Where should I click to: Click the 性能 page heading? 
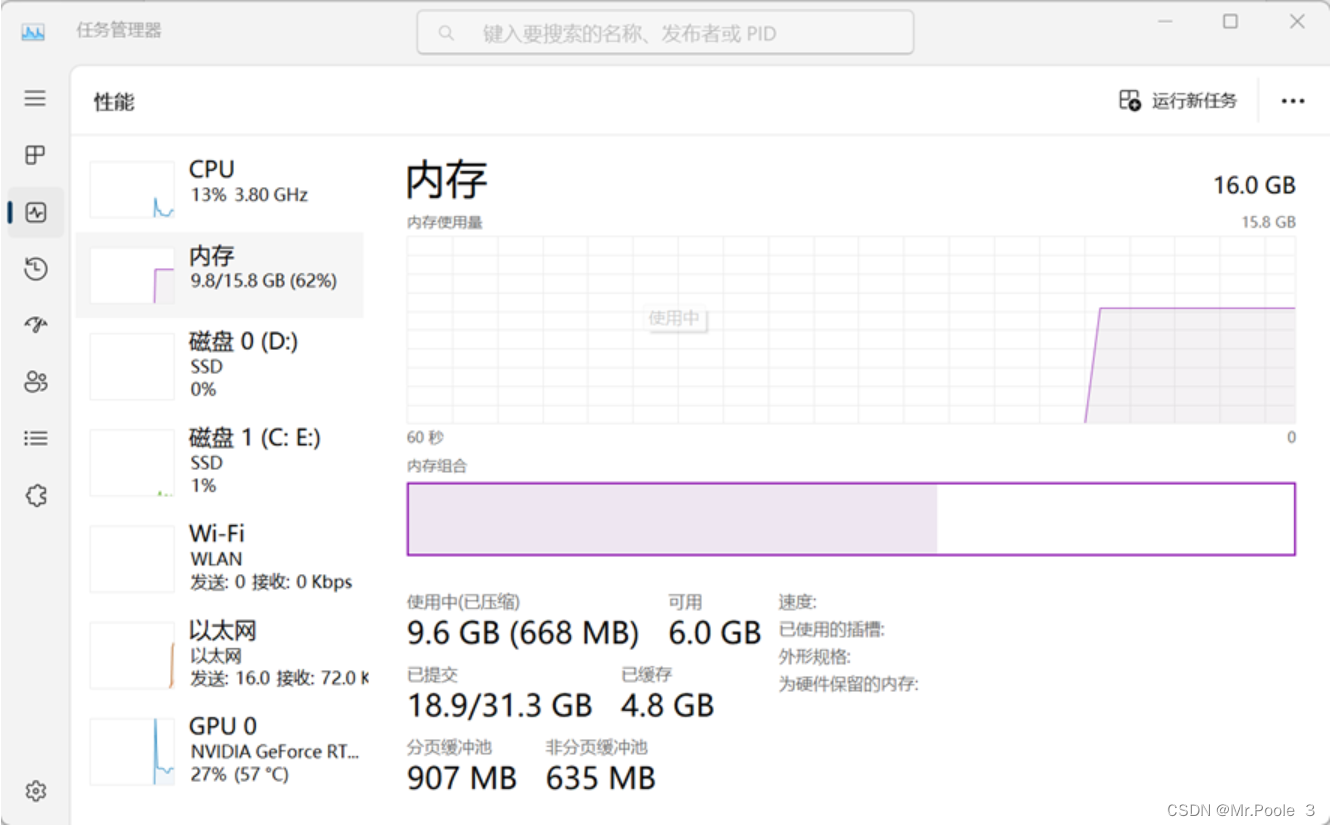click(x=114, y=102)
